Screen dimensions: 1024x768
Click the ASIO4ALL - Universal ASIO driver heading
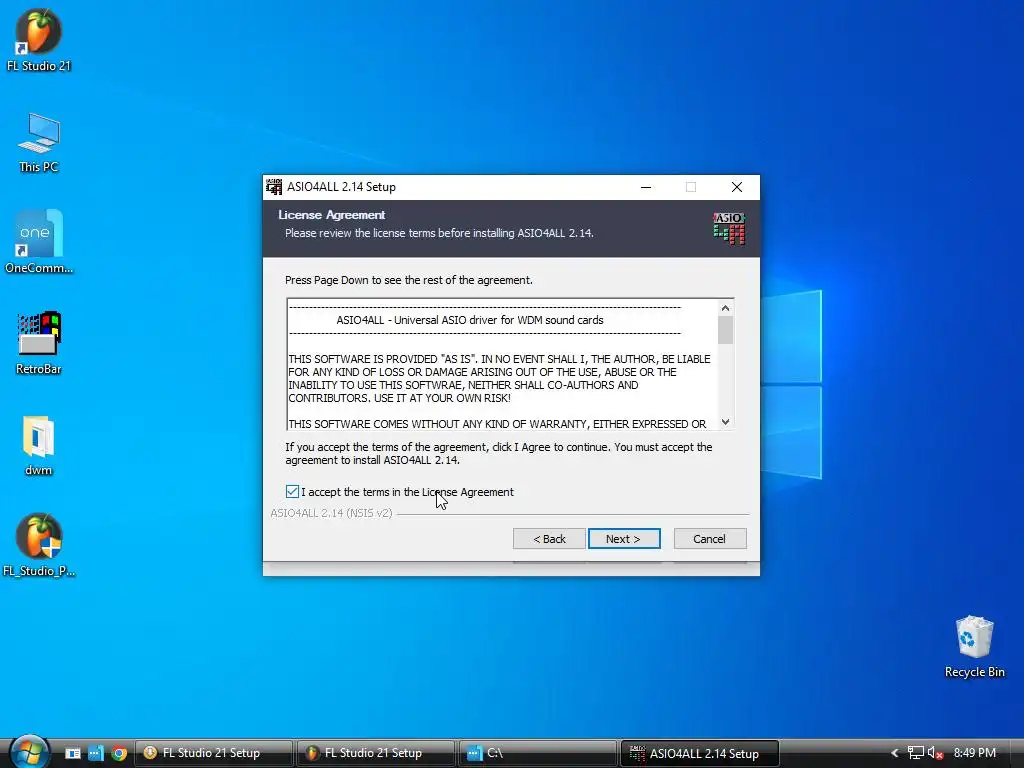click(x=470, y=320)
